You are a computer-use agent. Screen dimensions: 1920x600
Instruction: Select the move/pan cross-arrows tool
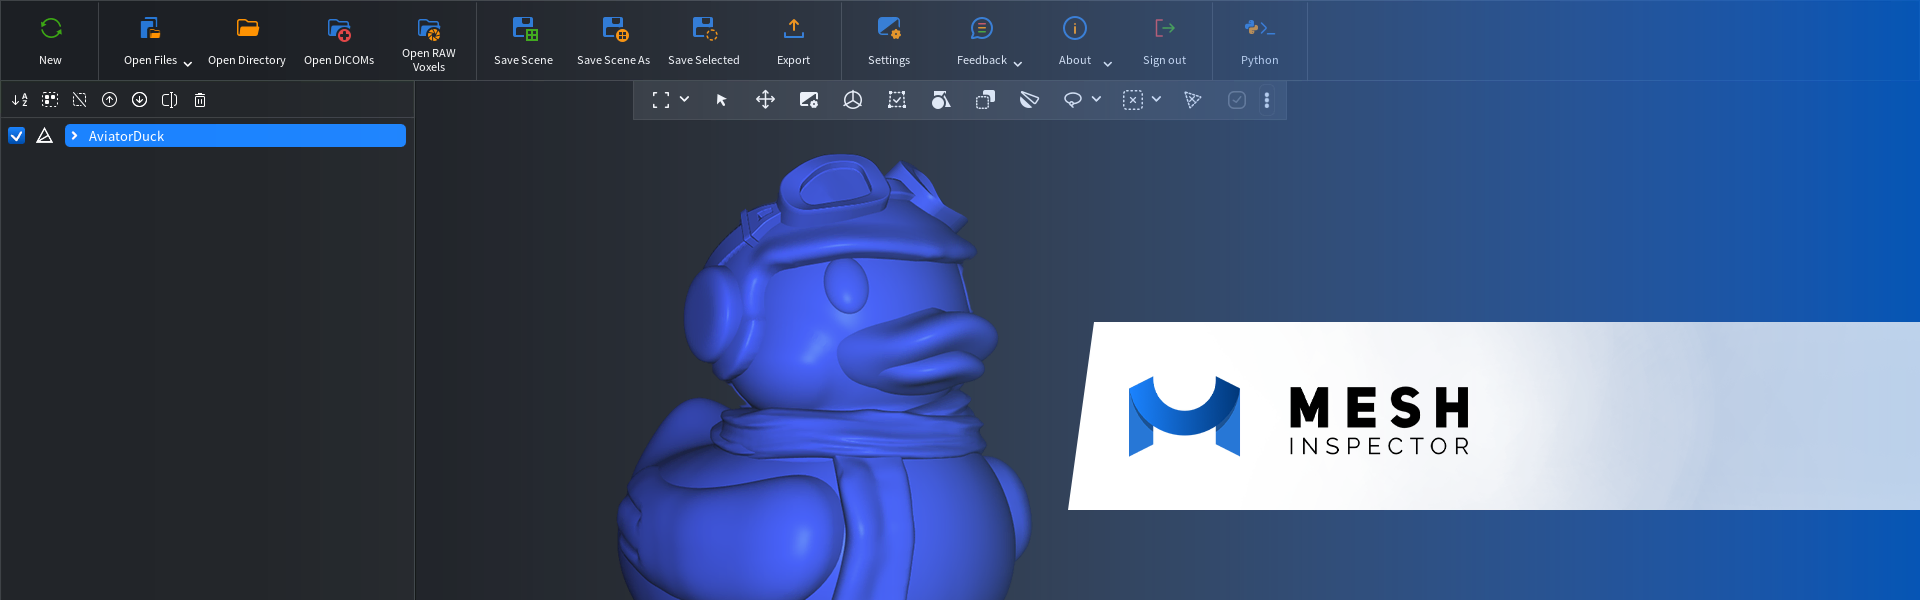765,100
